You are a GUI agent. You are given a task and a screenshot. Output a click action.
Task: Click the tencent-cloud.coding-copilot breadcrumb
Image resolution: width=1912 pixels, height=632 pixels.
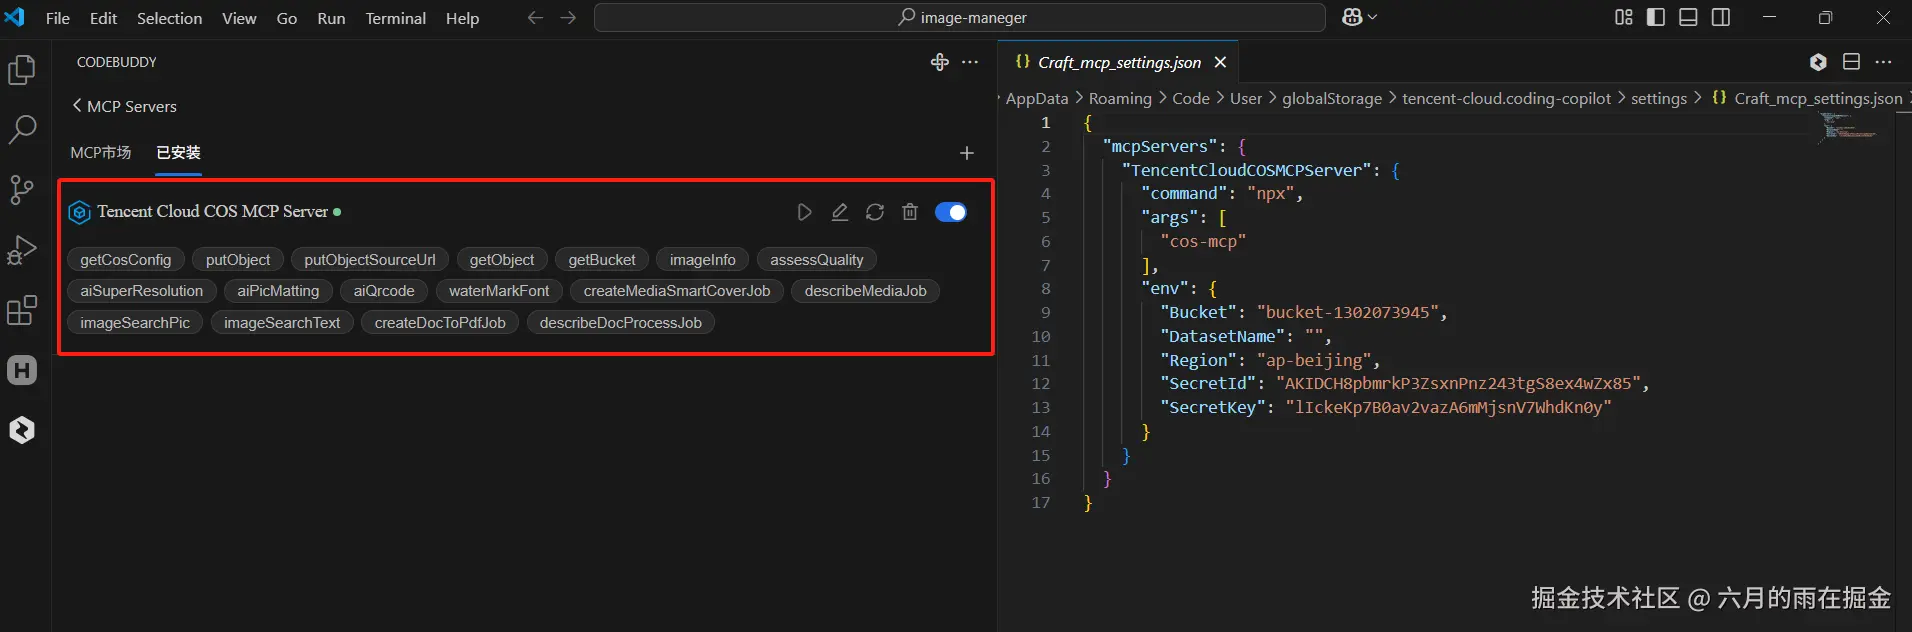(1507, 98)
